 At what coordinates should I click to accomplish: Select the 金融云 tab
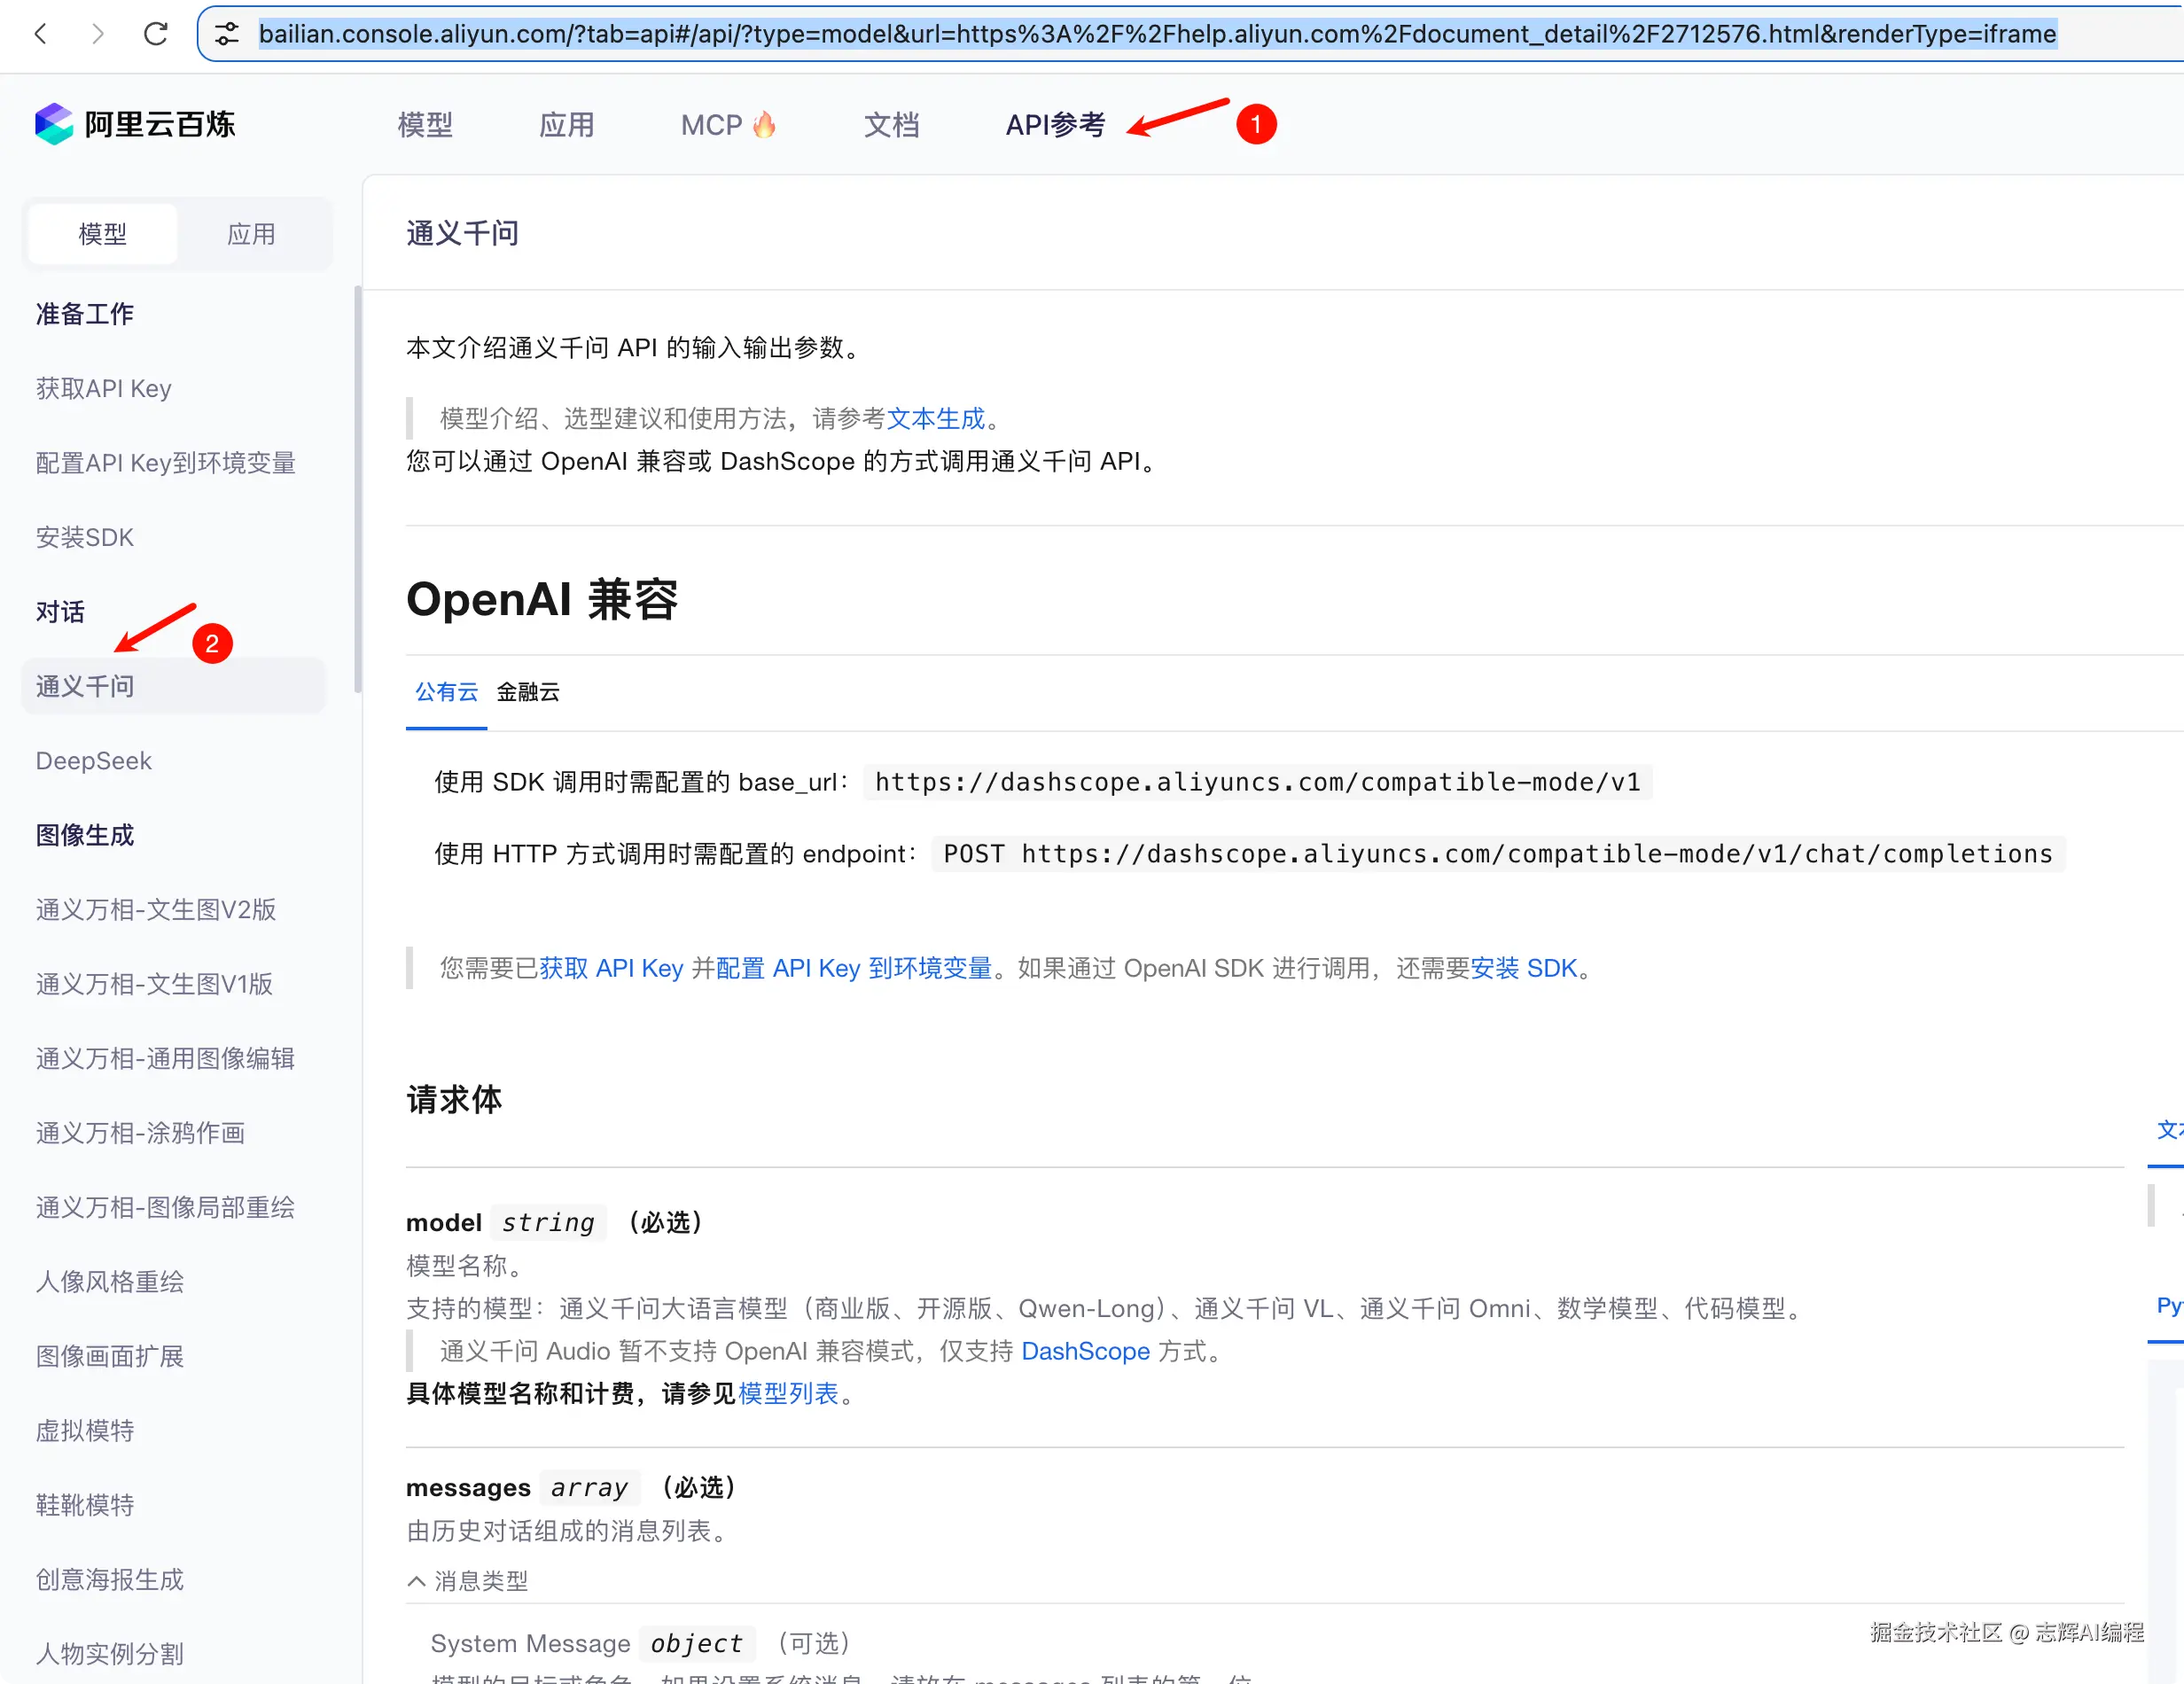(528, 692)
